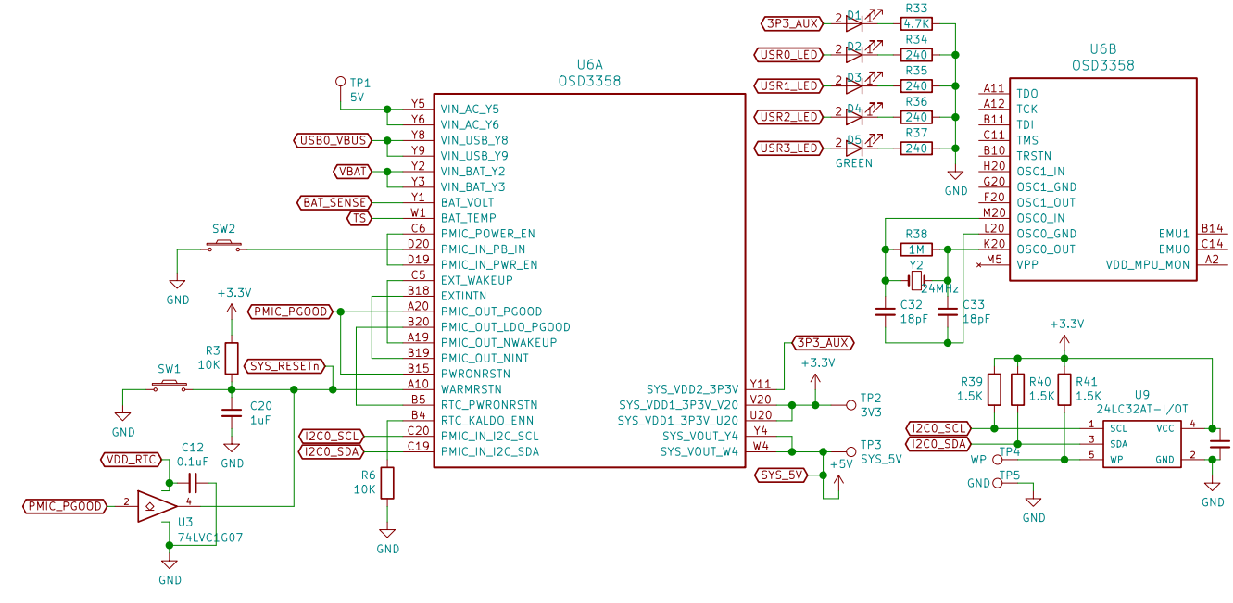The height and width of the screenshot is (603, 1233).
Task: Select the U3 74LVC1G07 buffer symbol
Action: coord(153,506)
